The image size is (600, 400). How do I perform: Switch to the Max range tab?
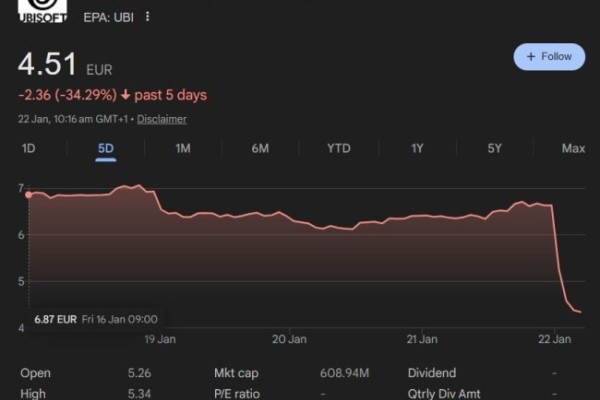click(573, 149)
